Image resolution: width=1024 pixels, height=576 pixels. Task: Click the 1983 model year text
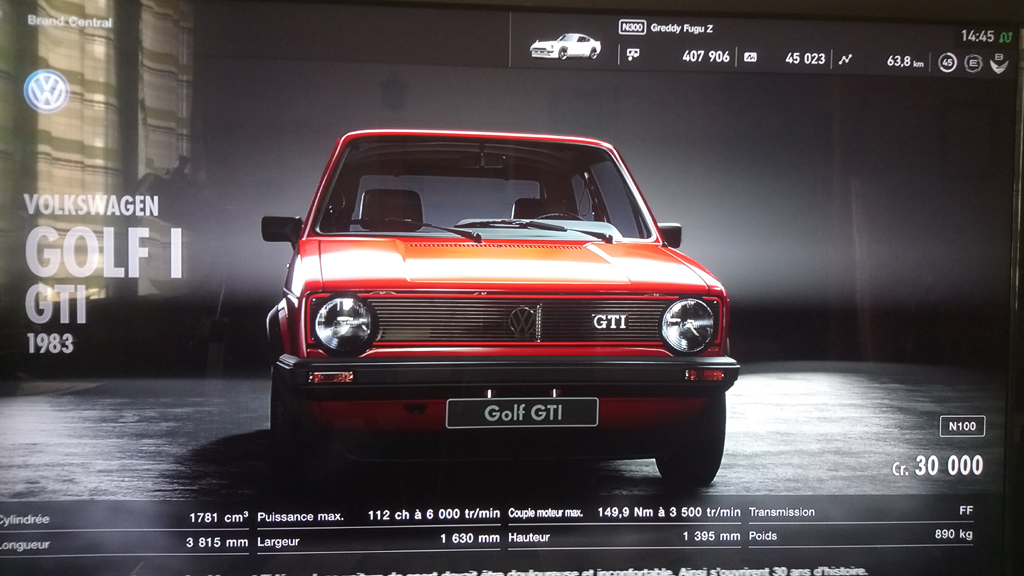pyautogui.click(x=50, y=344)
